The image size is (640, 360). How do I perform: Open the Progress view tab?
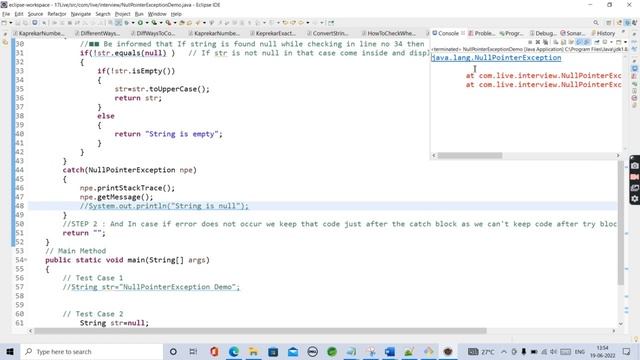coord(511,33)
